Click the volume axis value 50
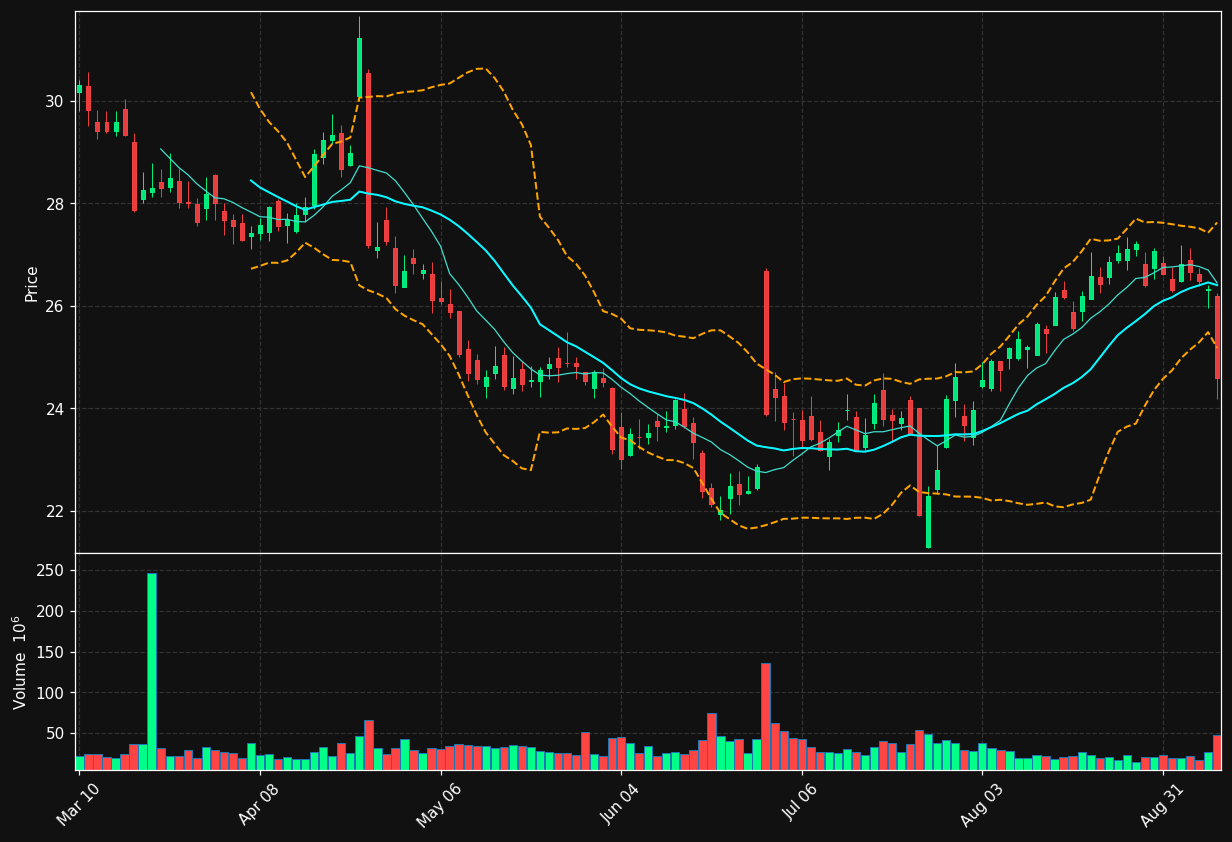1232x842 pixels. [54, 733]
